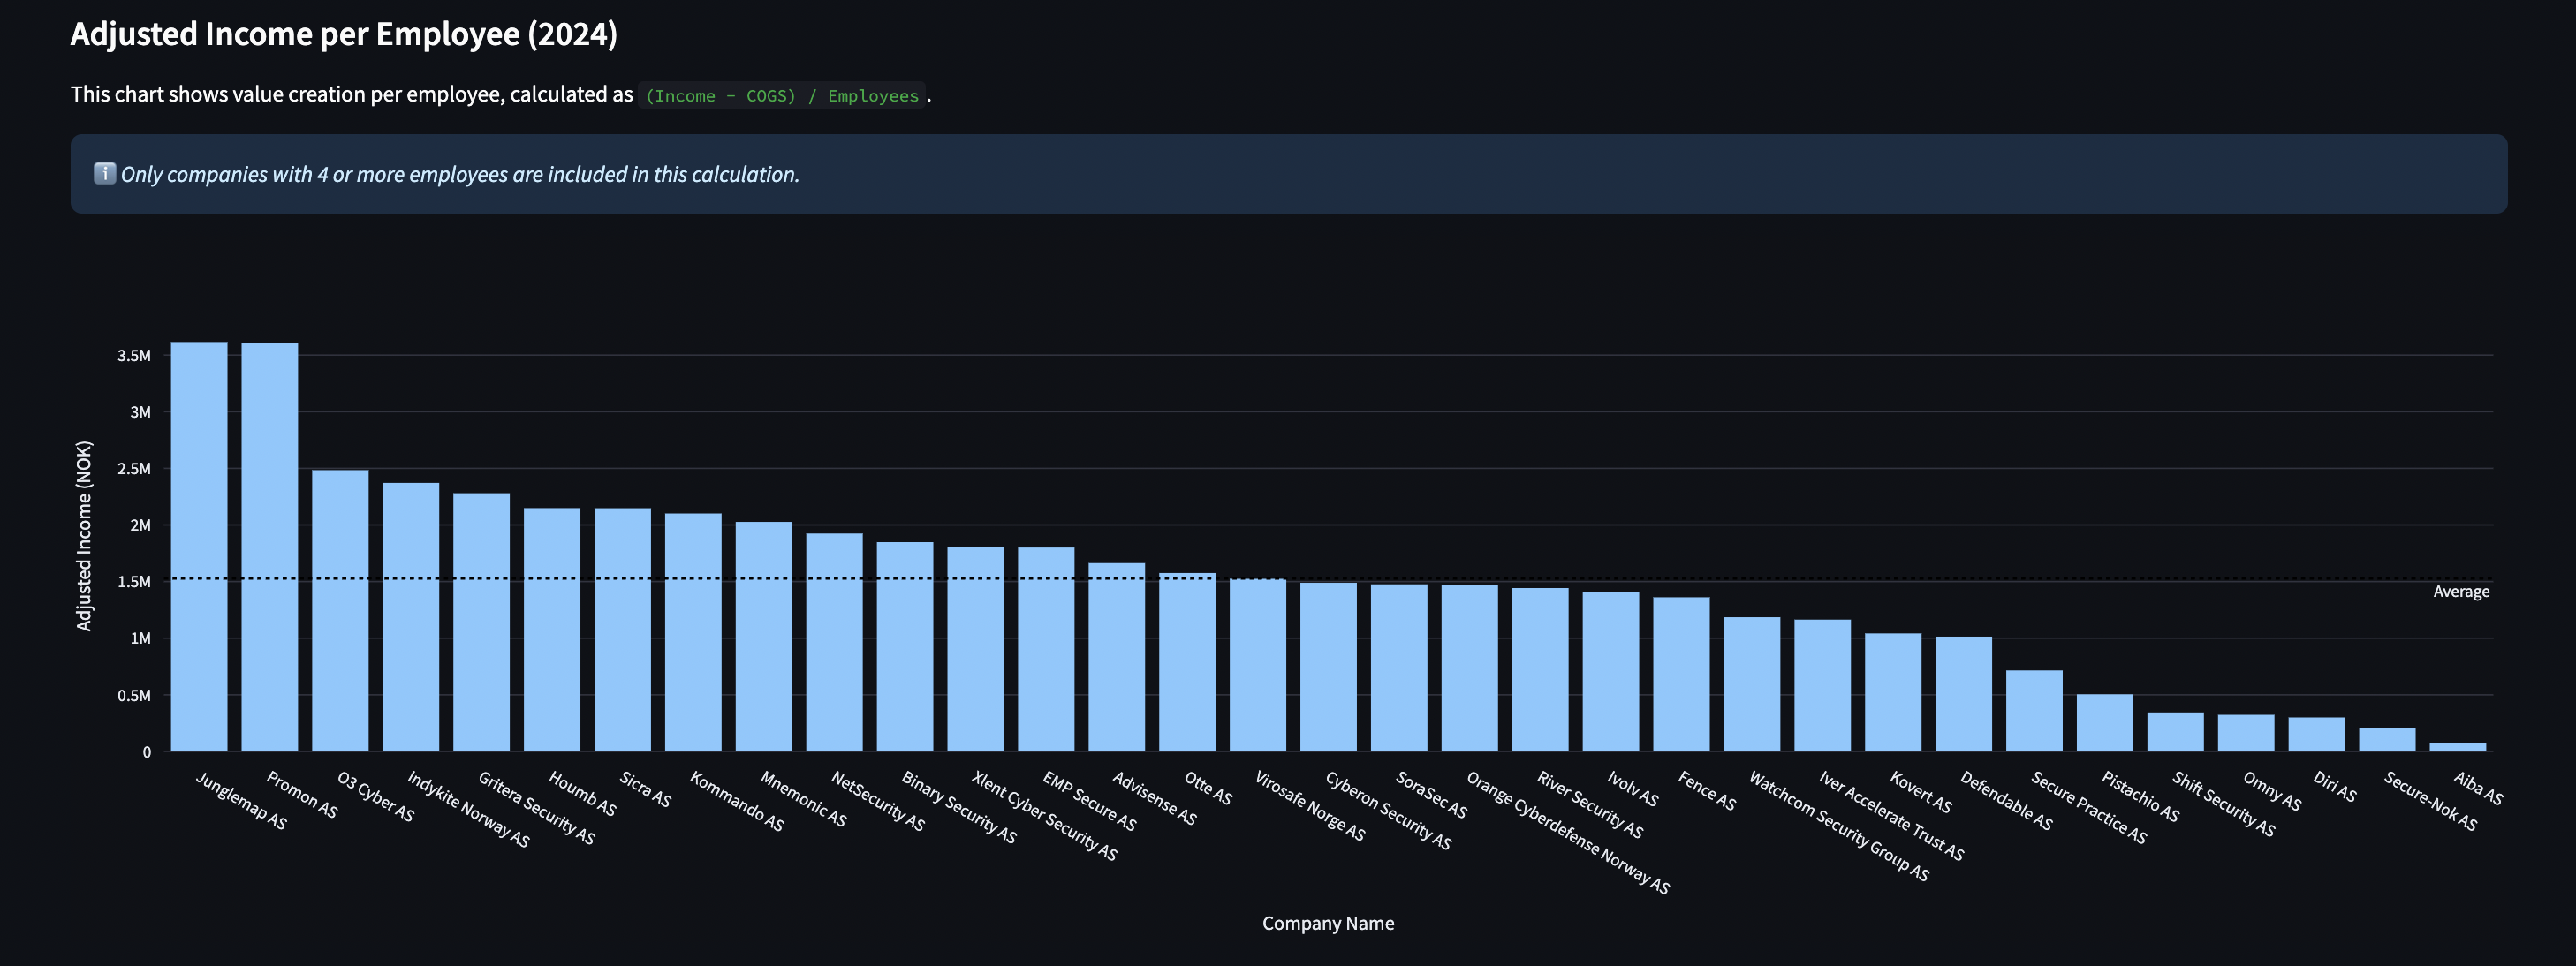Click the info icon in the notice banner

click(x=104, y=173)
